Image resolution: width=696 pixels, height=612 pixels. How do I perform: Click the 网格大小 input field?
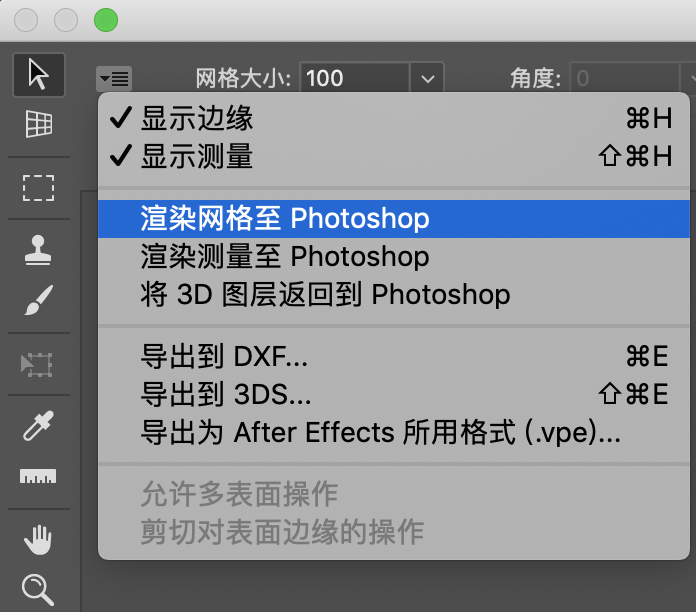click(355, 78)
